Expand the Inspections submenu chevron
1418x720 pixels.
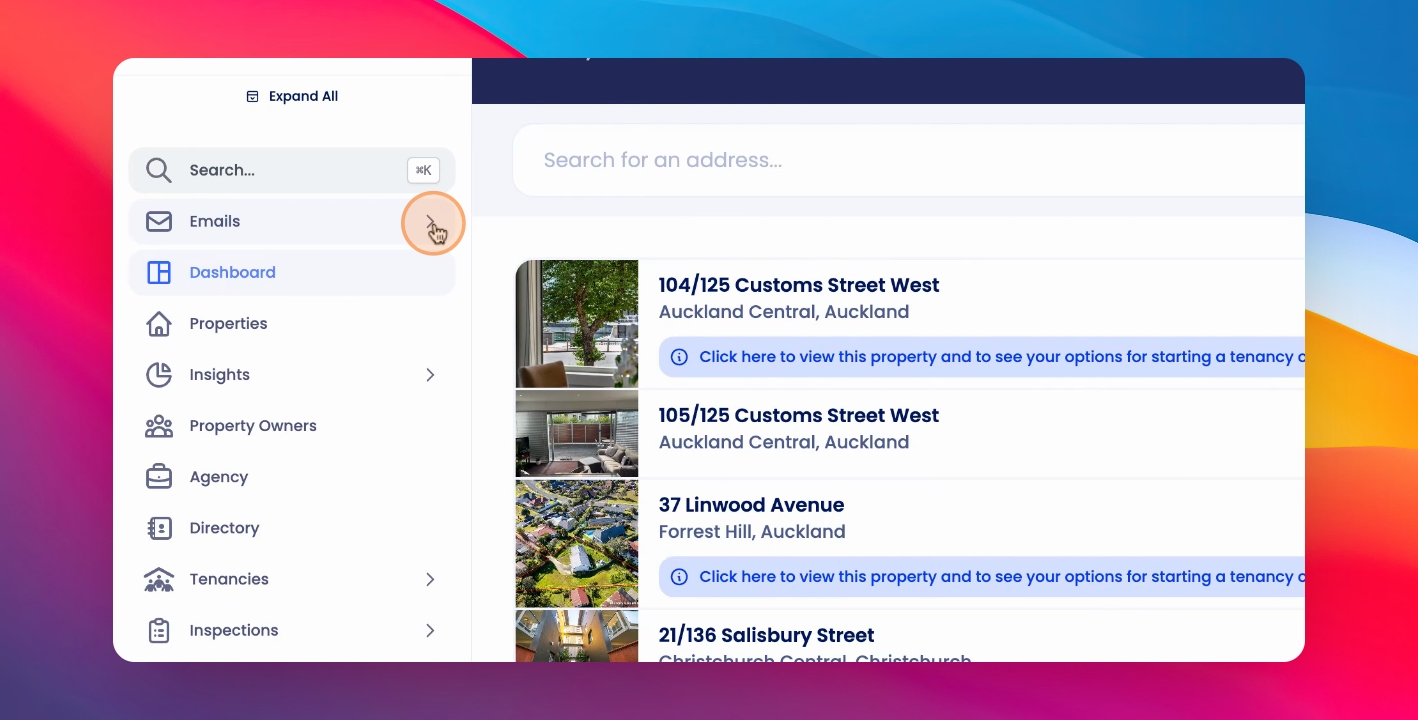point(431,630)
